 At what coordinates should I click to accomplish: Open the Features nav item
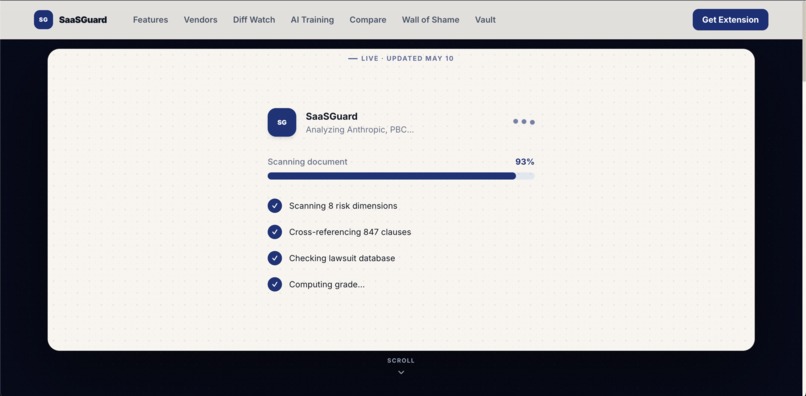pos(150,20)
